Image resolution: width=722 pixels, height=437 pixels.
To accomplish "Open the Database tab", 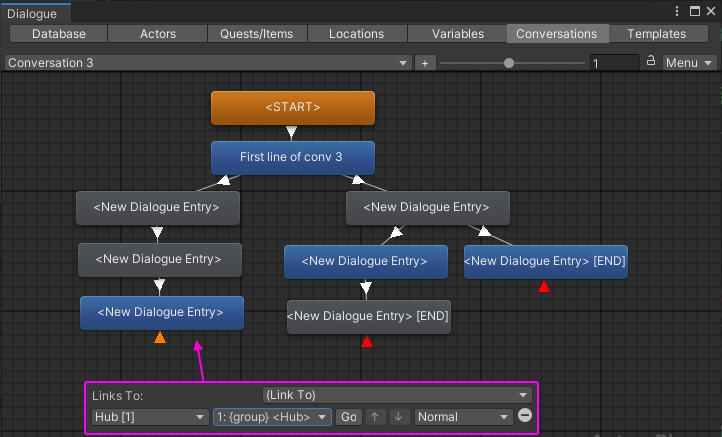I will 58,34.
